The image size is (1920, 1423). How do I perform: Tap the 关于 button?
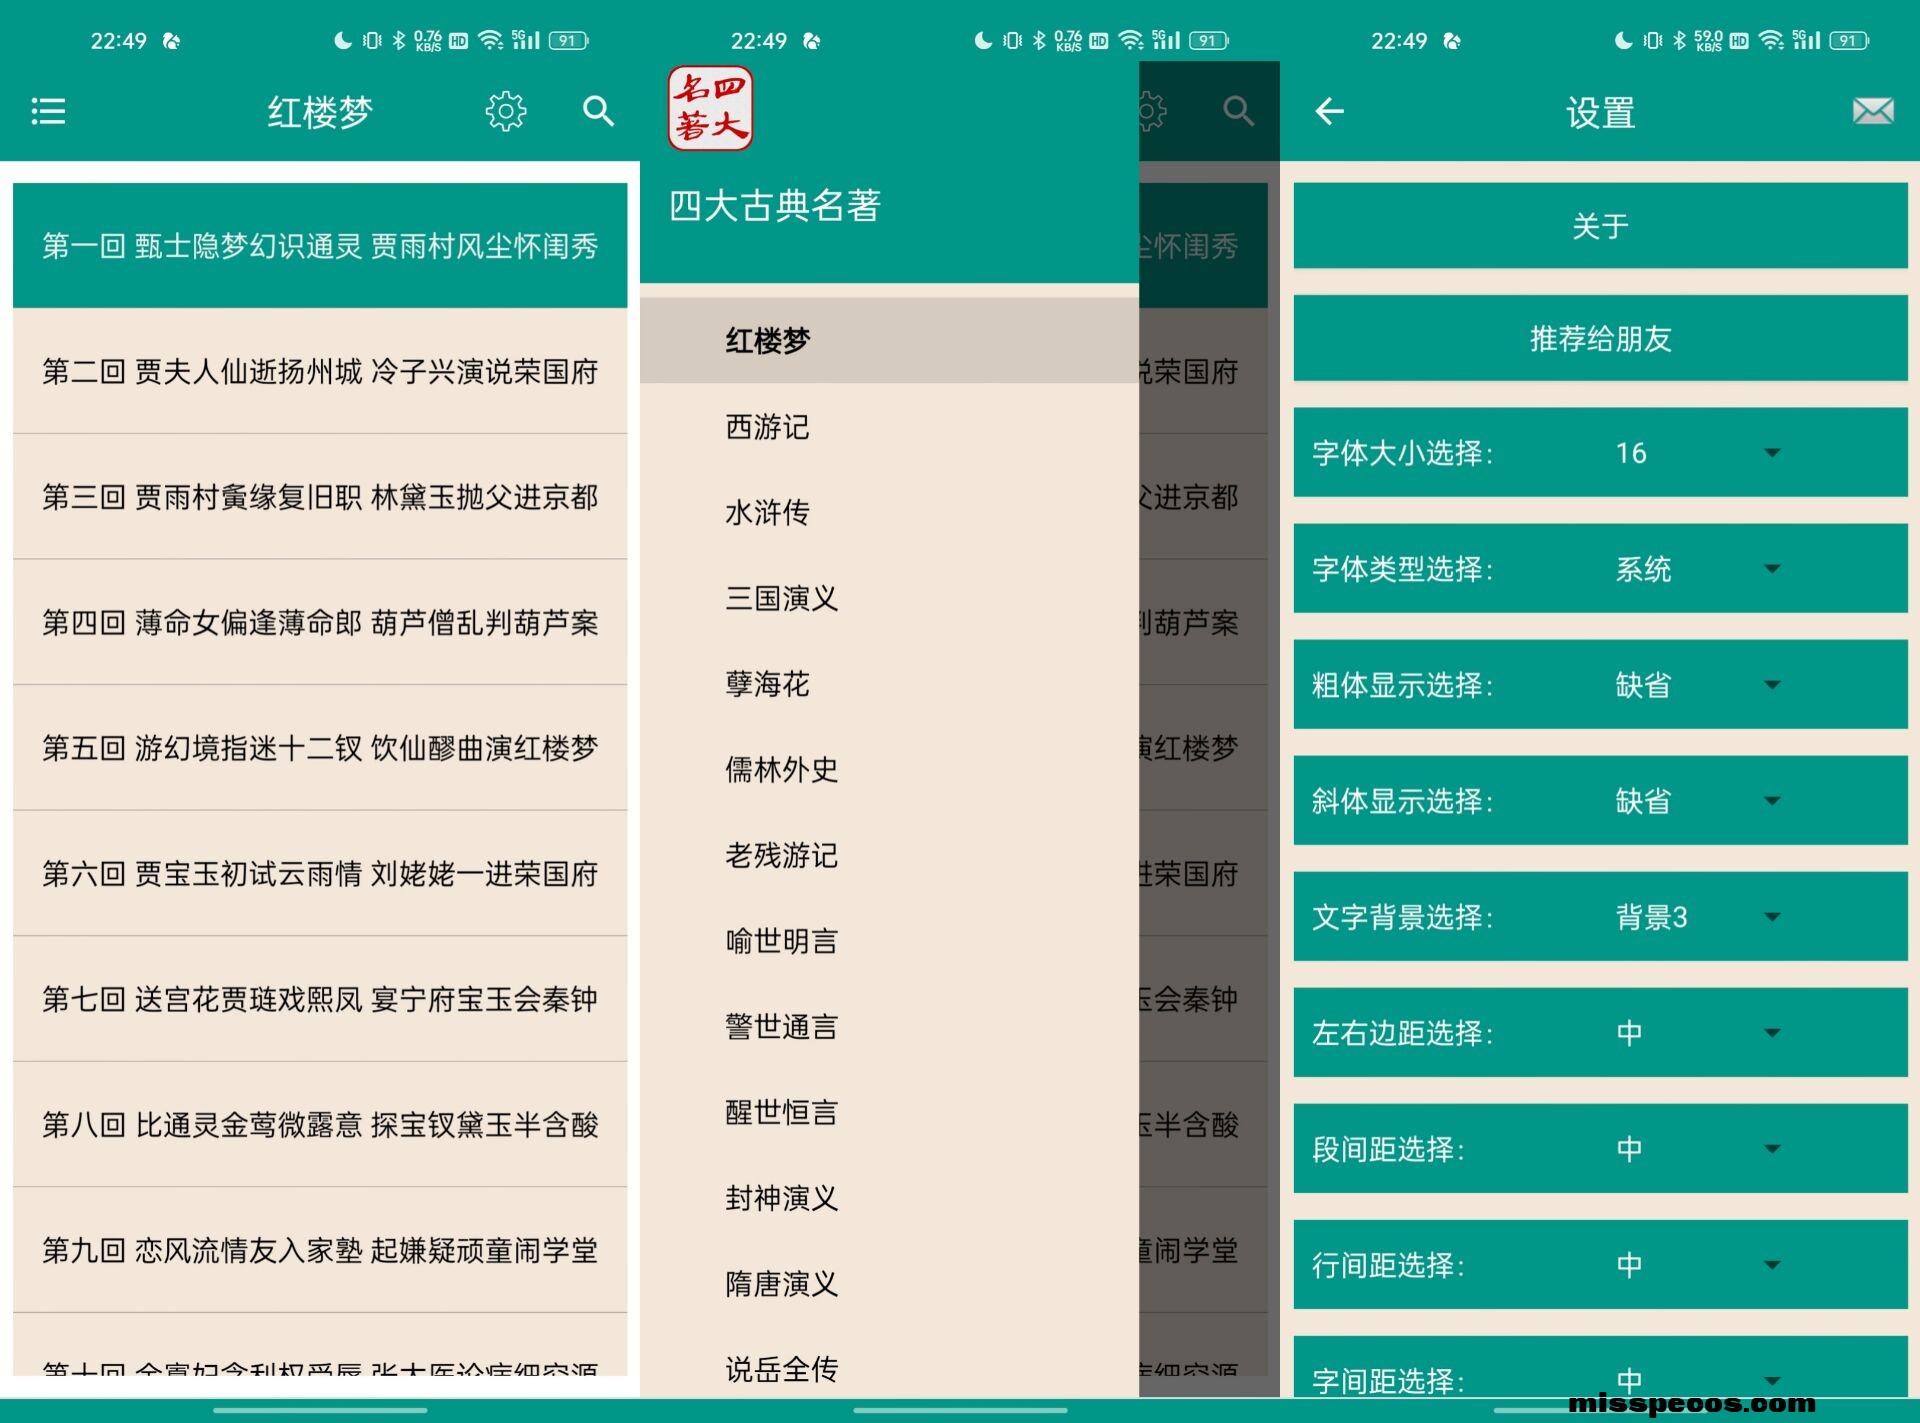pos(1600,225)
